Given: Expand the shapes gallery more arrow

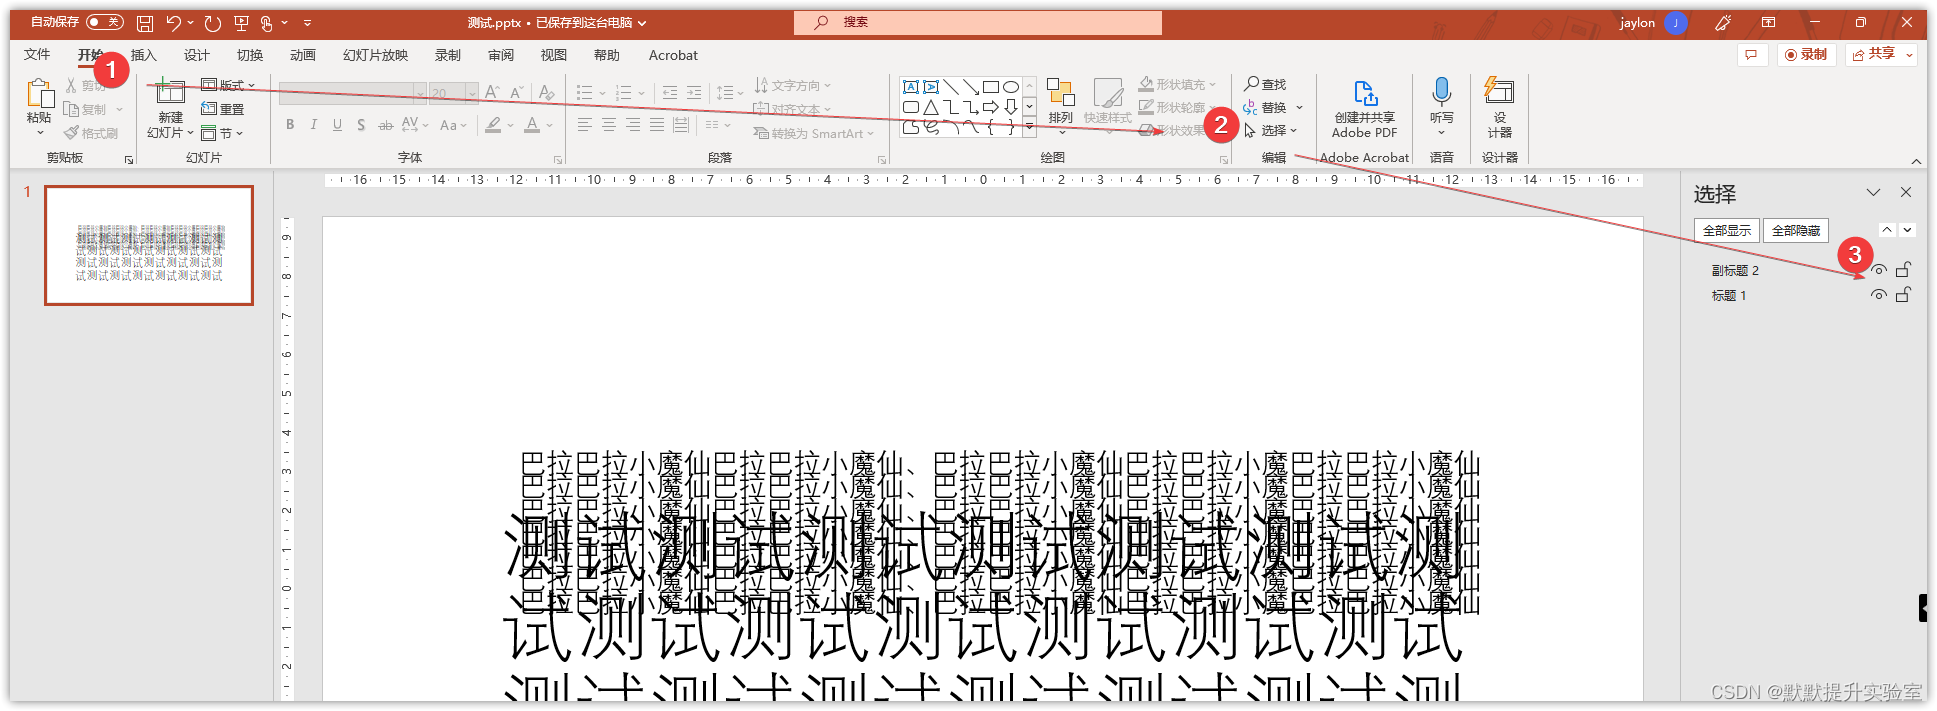Looking at the screenshot, I should 1030,127.
